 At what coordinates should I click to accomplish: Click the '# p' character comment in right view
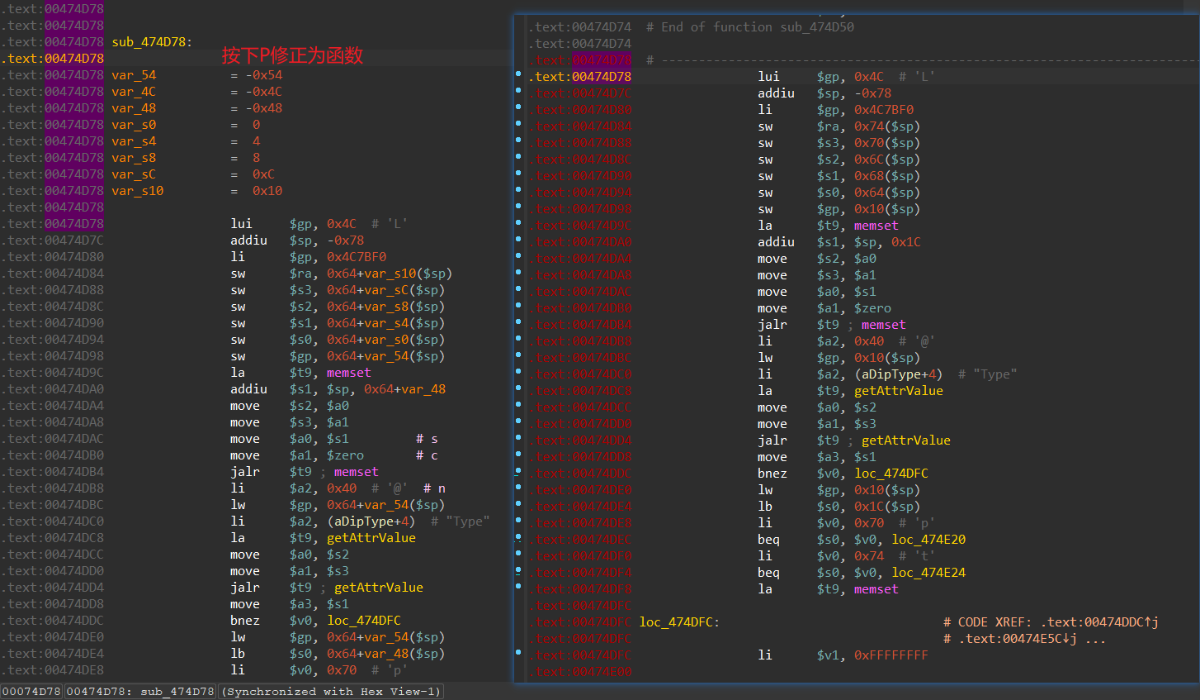pyautogui.click(x=916, y=523)
